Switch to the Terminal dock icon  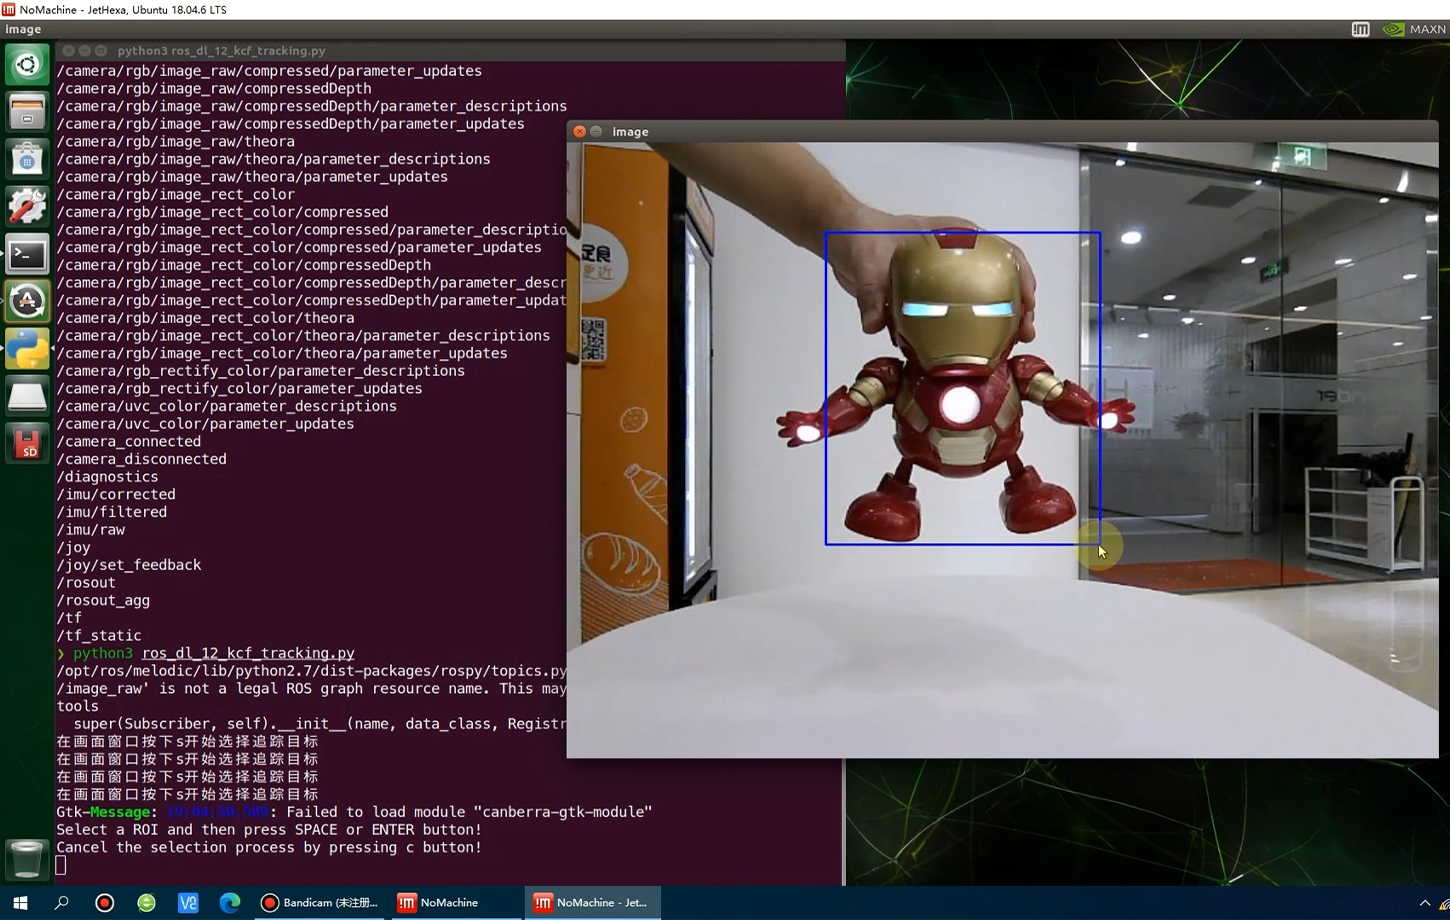[27, 254]
